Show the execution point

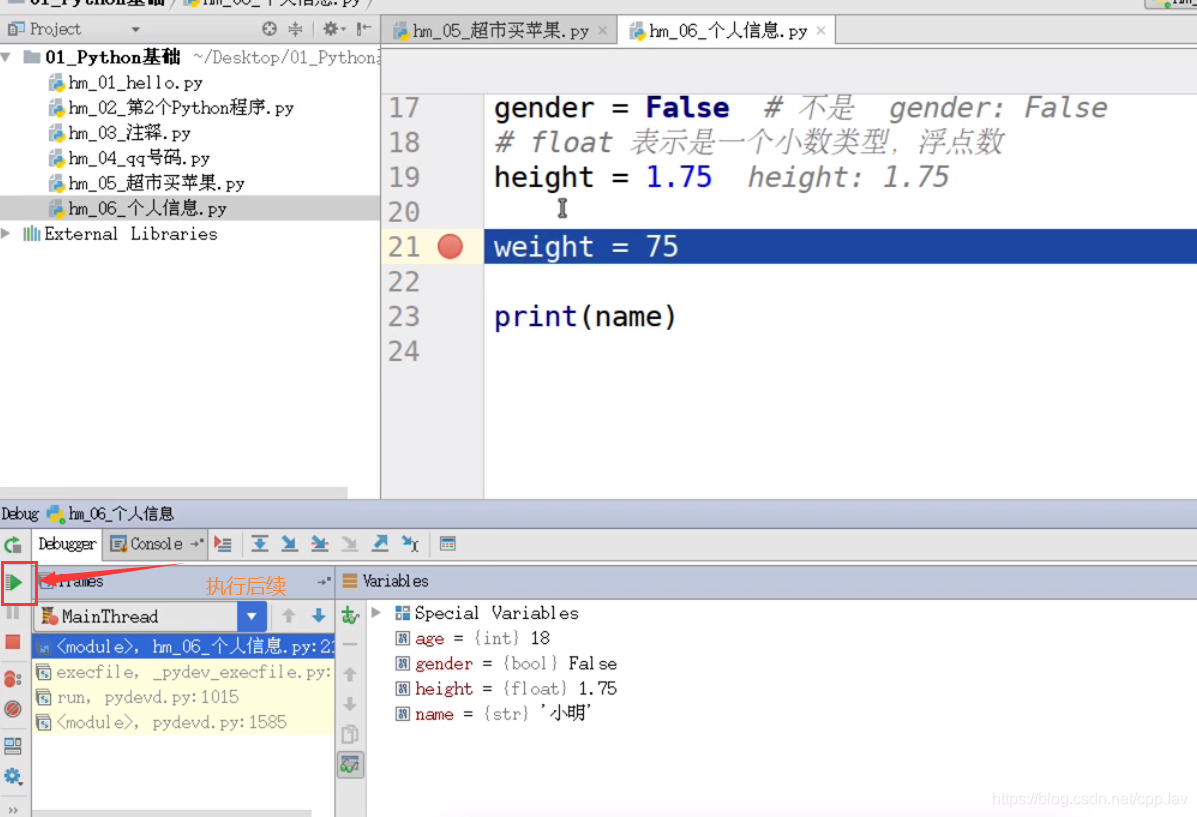click(223, 544)
